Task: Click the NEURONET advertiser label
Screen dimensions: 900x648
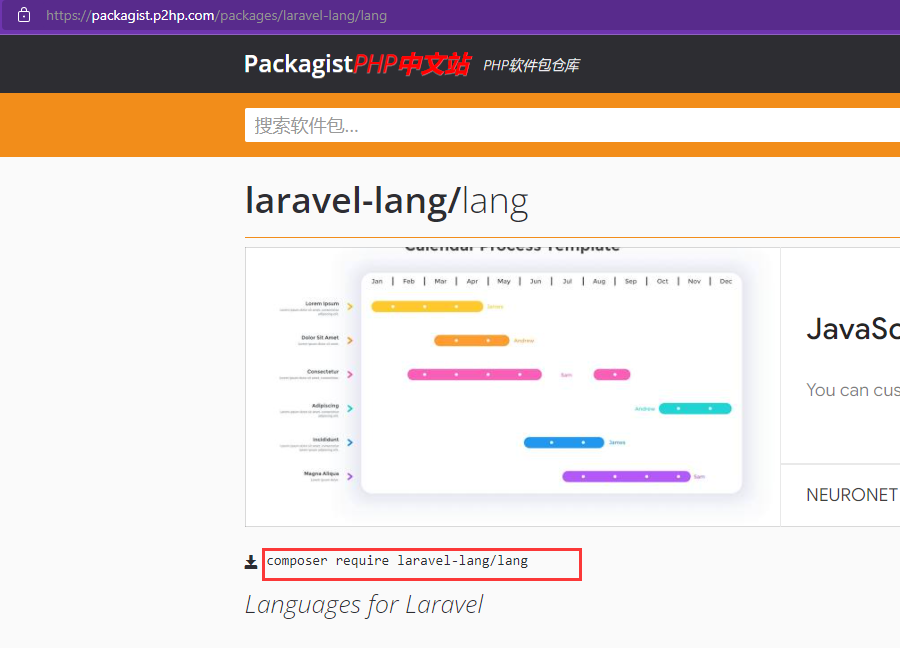Action: (852, 495)
